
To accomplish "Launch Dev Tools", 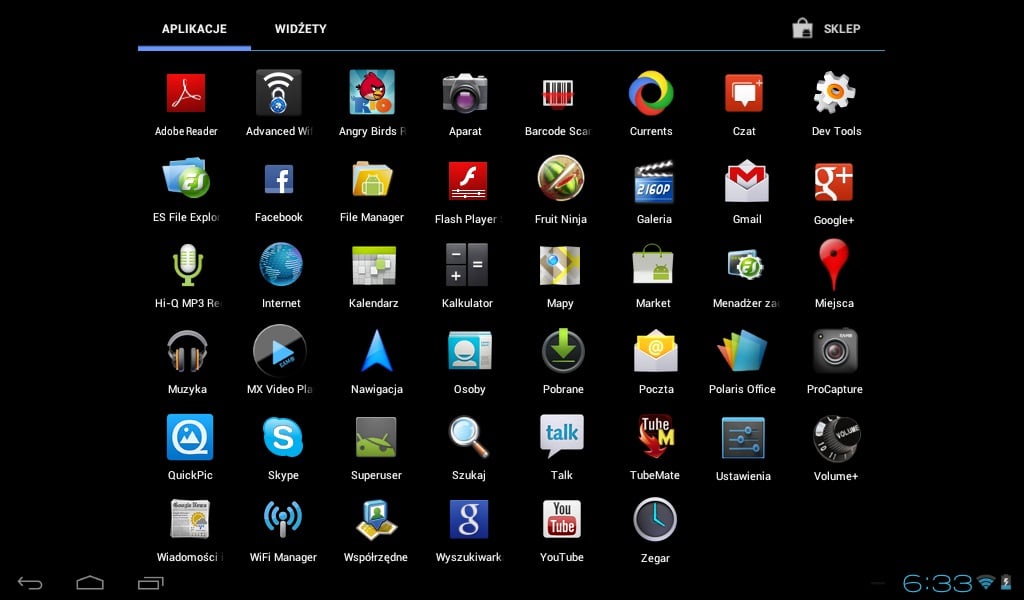I will click(835, 93).
